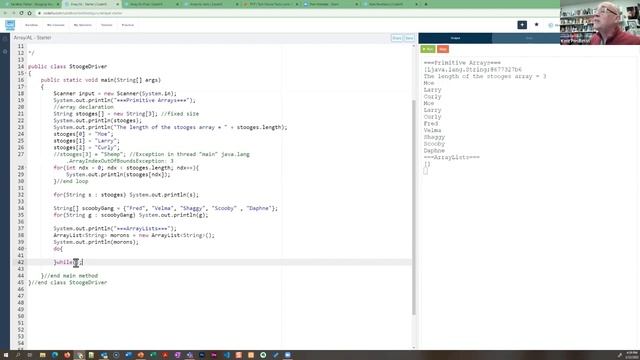640x360 pixels.
Task: Open the red Adobe Acrobat taskbar icon
Action: coord(165,355)
